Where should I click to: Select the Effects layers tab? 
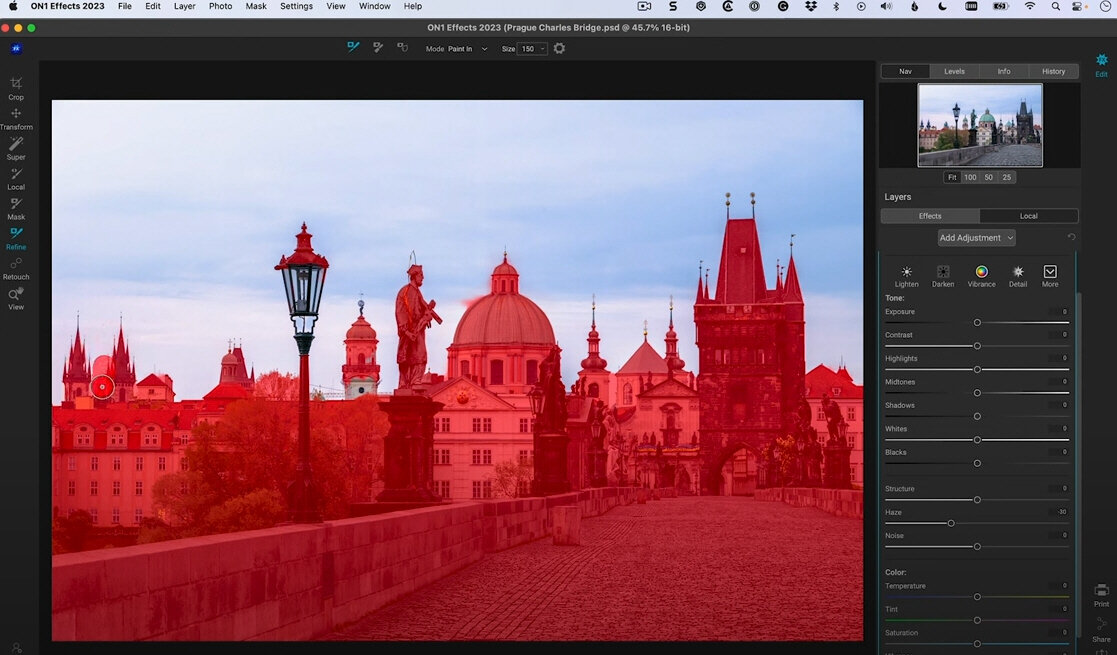click(x=930, y=216)
